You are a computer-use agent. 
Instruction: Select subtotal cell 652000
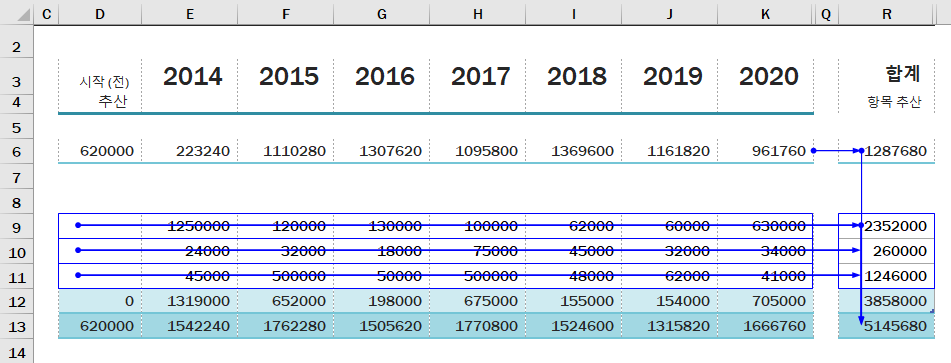[x=286, y=301]
